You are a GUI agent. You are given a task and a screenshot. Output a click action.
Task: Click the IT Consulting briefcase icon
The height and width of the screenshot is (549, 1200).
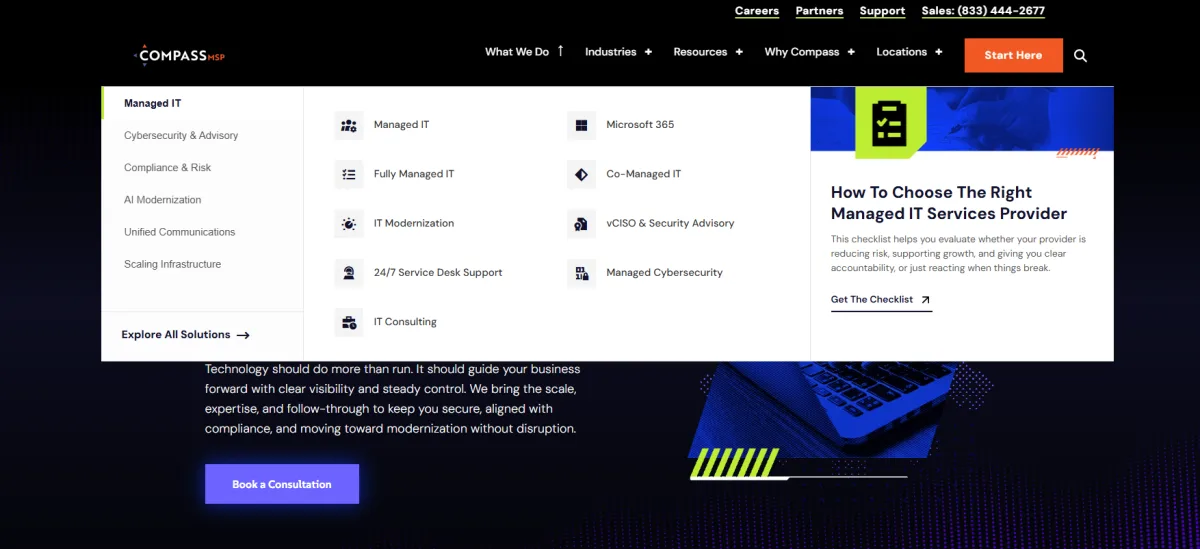(349, 322)
